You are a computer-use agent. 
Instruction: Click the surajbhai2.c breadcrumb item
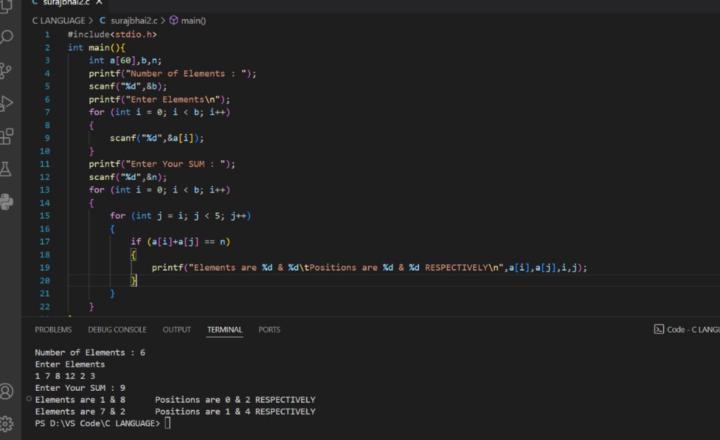coord(129,21)
